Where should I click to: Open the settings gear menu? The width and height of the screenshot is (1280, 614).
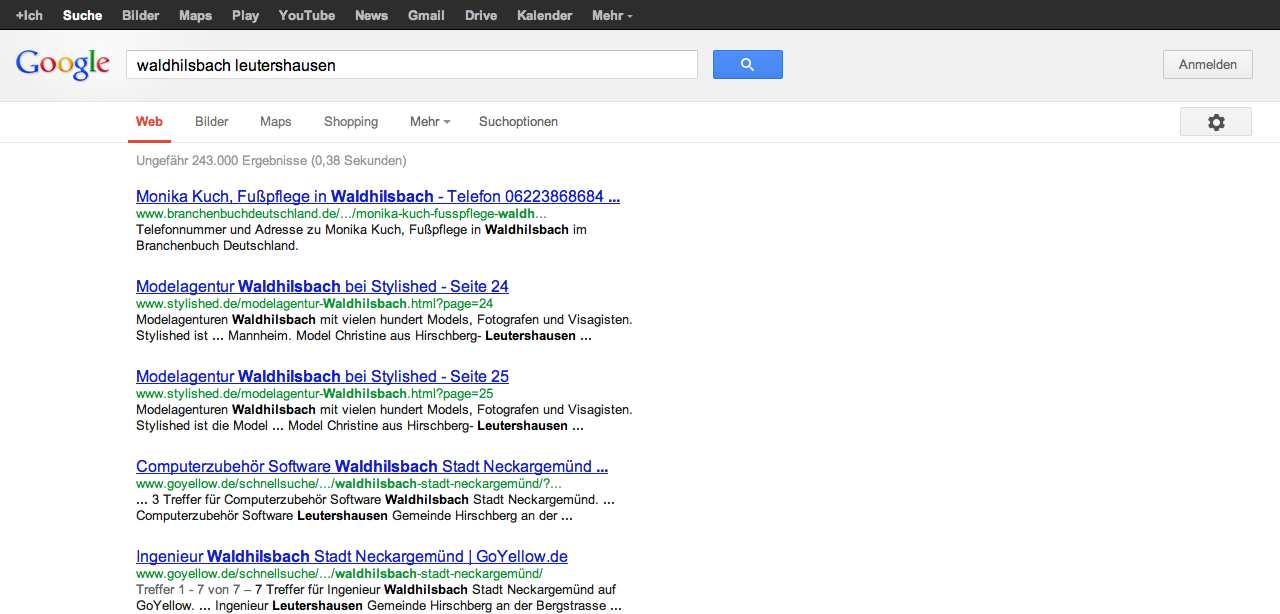1215,122
